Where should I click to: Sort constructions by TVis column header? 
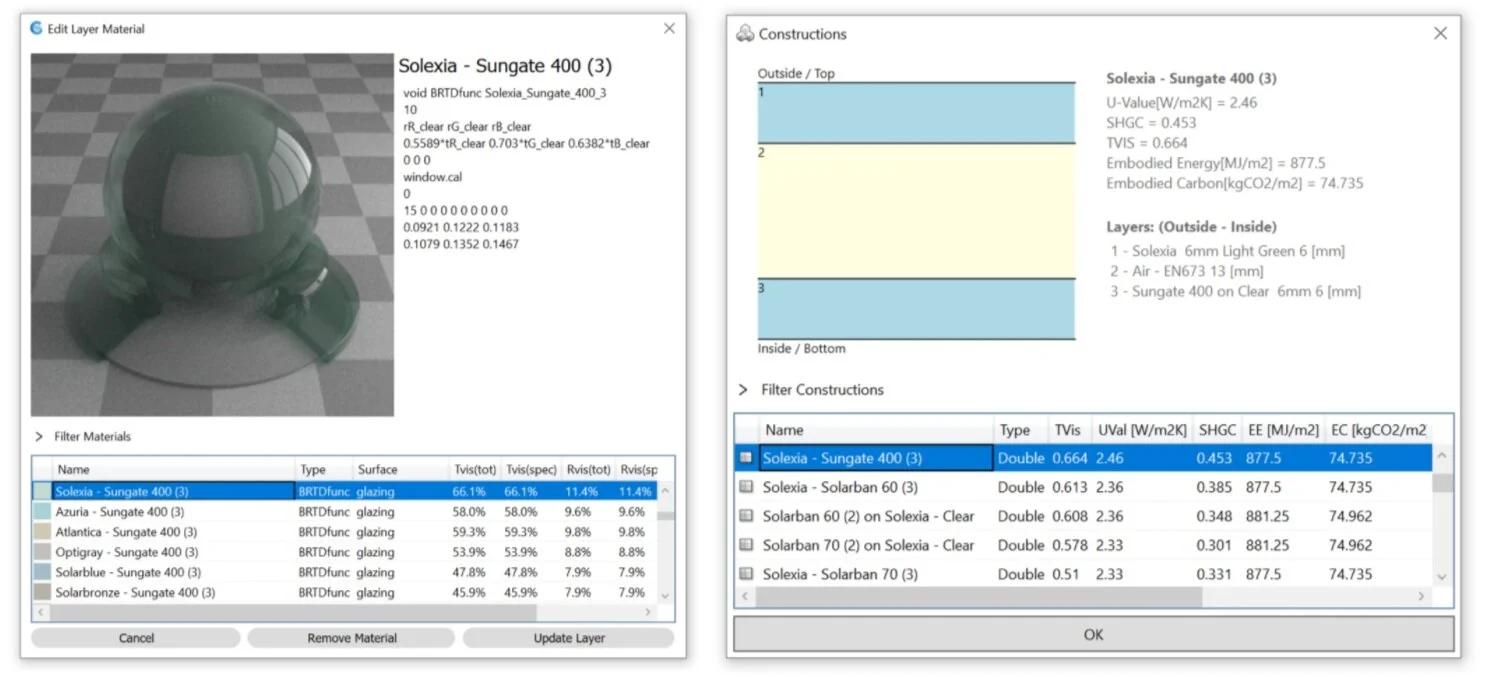tap(1070, 430)
